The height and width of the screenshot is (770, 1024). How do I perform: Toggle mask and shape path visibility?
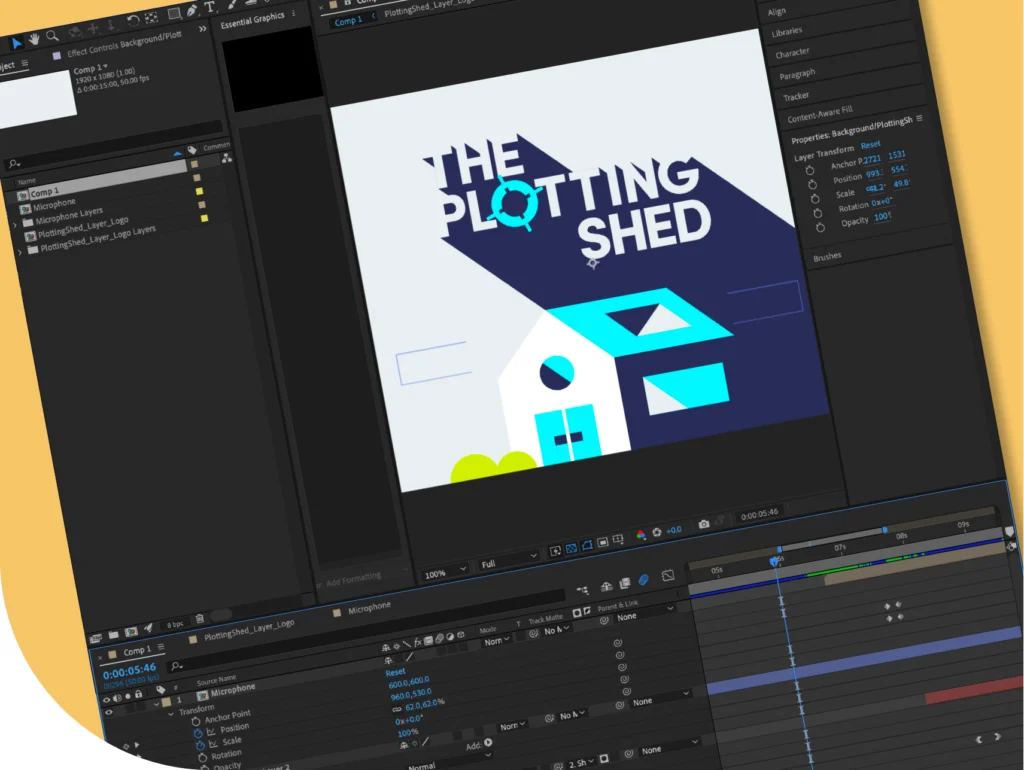pyautogui.click(x=587, y=545)
